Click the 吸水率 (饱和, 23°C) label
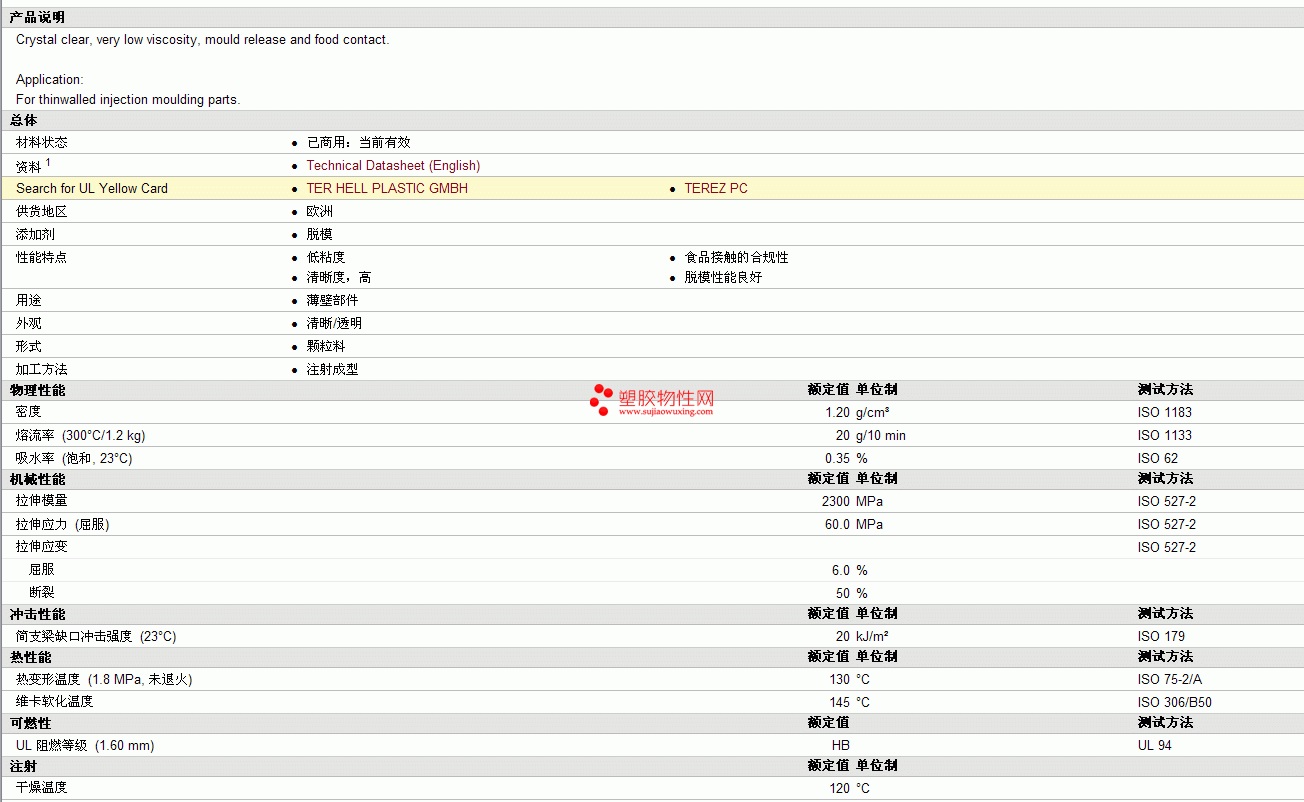 click(x=74, y=458)
